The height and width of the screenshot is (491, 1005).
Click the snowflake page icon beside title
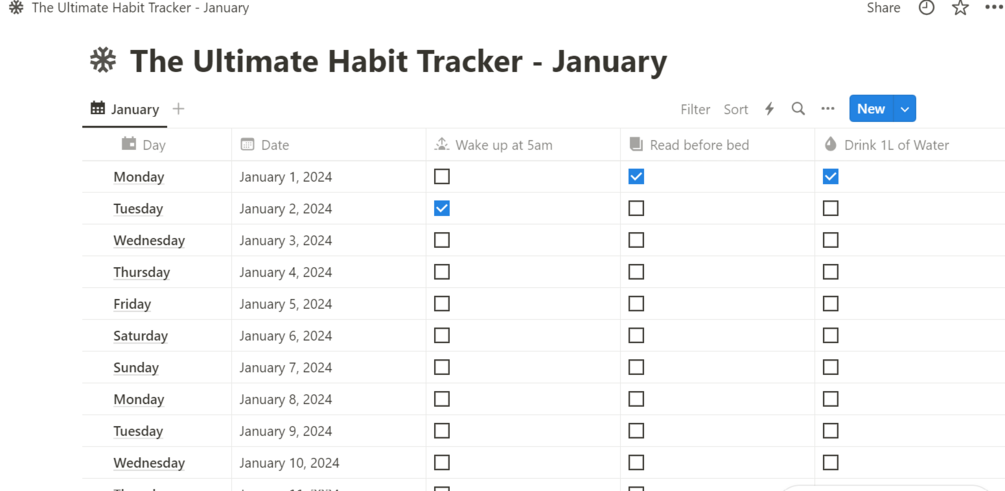click(103, 61)
